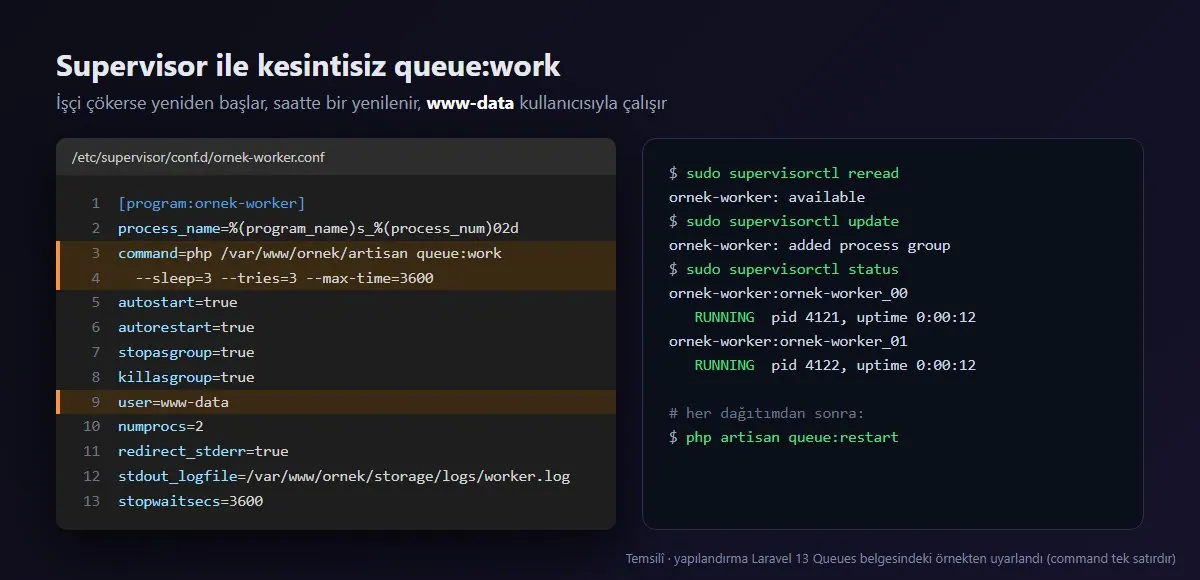Click line number 13 in the gutter
The width and height of the screenshot is (1200, 580).
(x=91, y=501)
